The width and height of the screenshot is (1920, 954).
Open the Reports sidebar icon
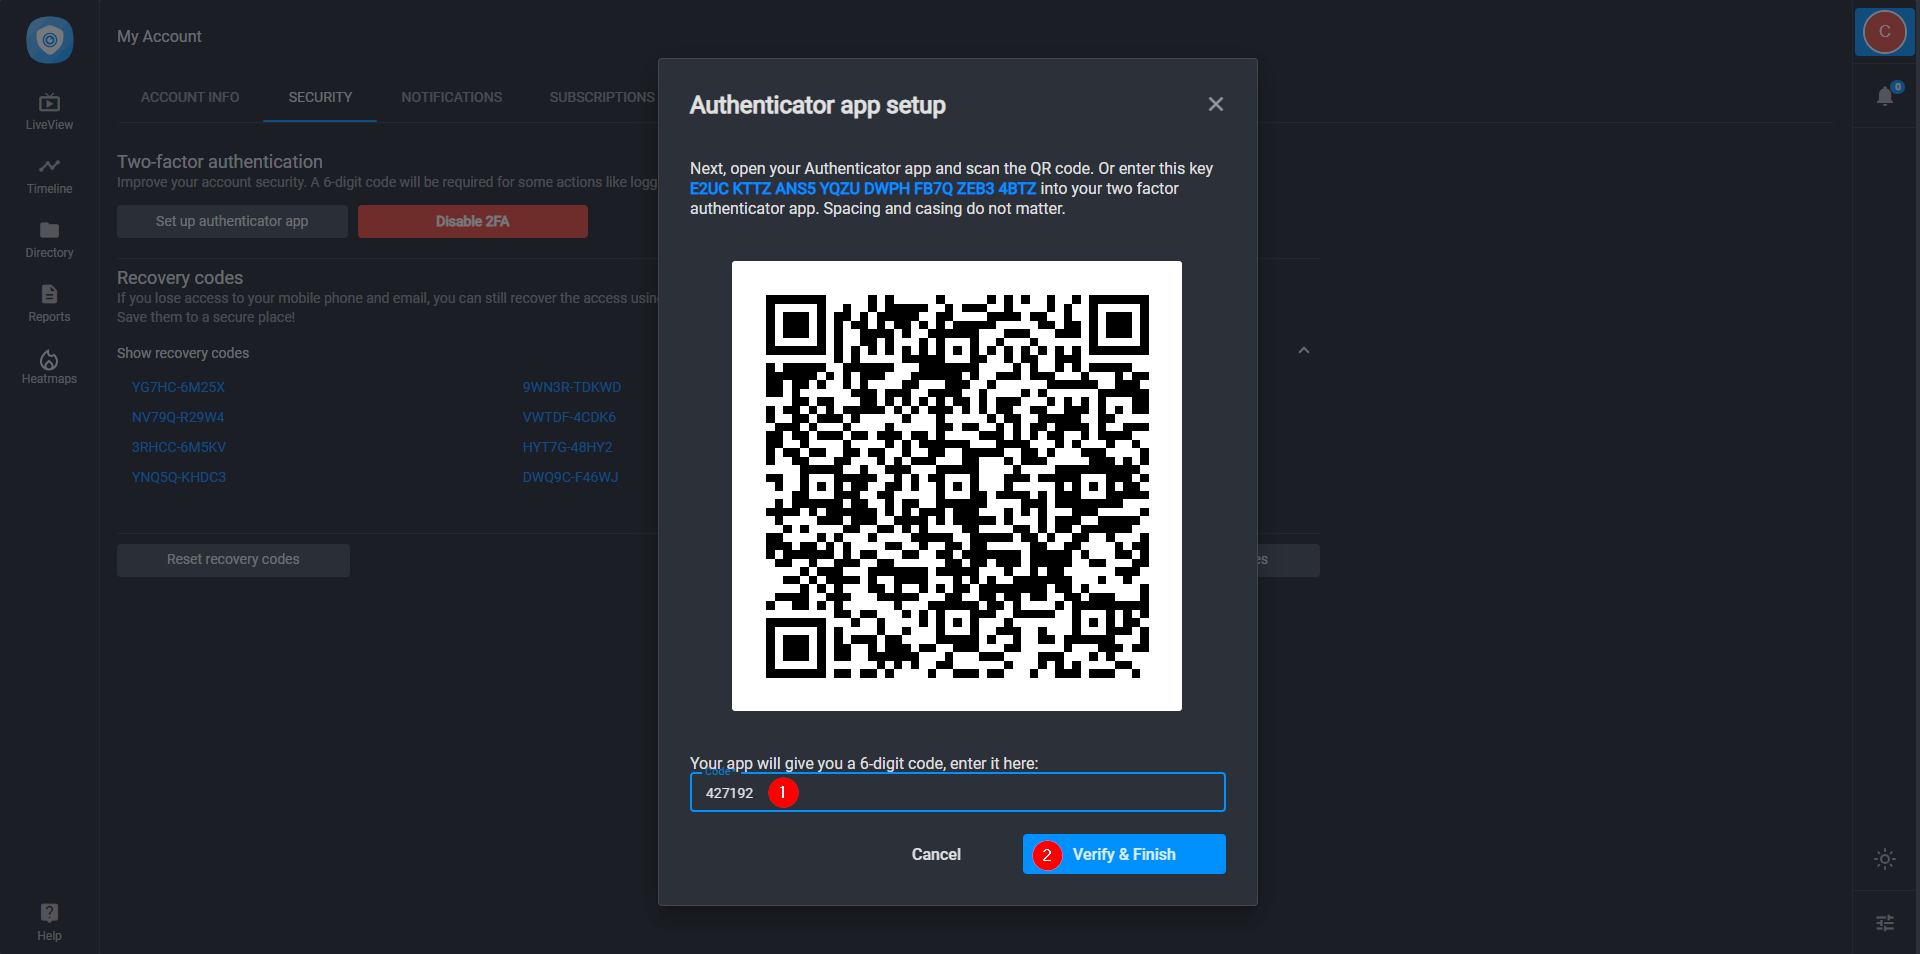click(x=49, y=303)
